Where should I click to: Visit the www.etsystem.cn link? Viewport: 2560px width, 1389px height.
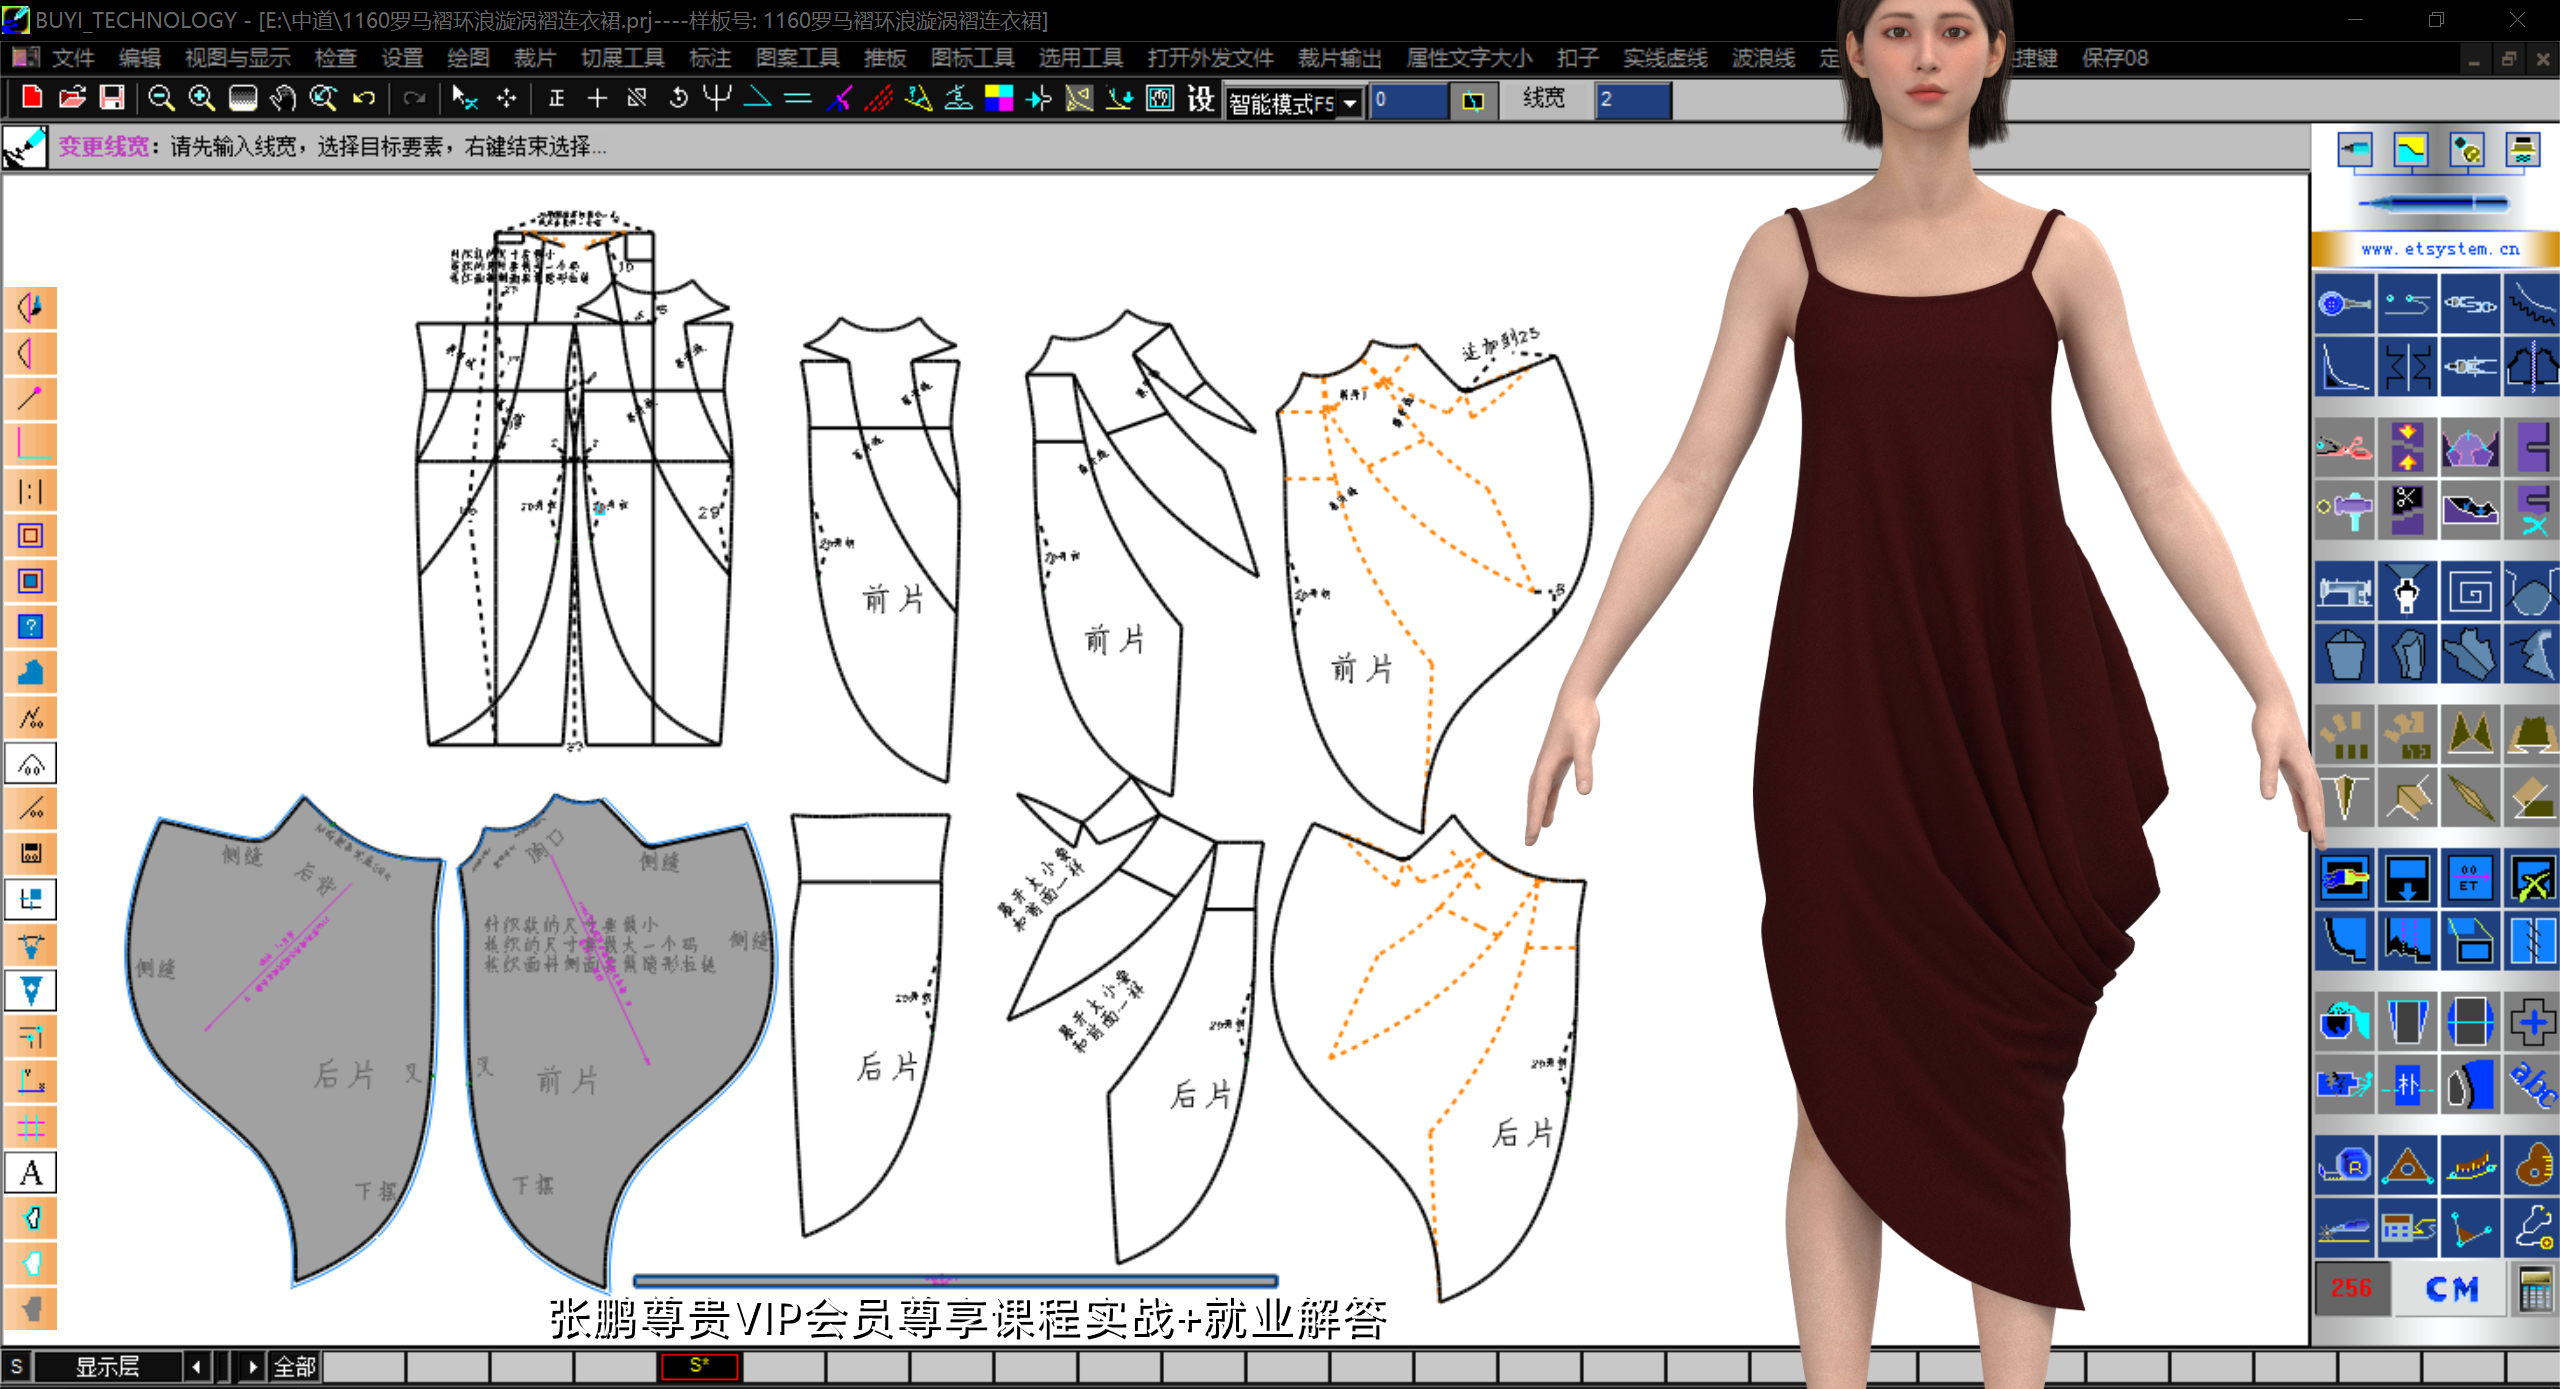point(2440,249)
